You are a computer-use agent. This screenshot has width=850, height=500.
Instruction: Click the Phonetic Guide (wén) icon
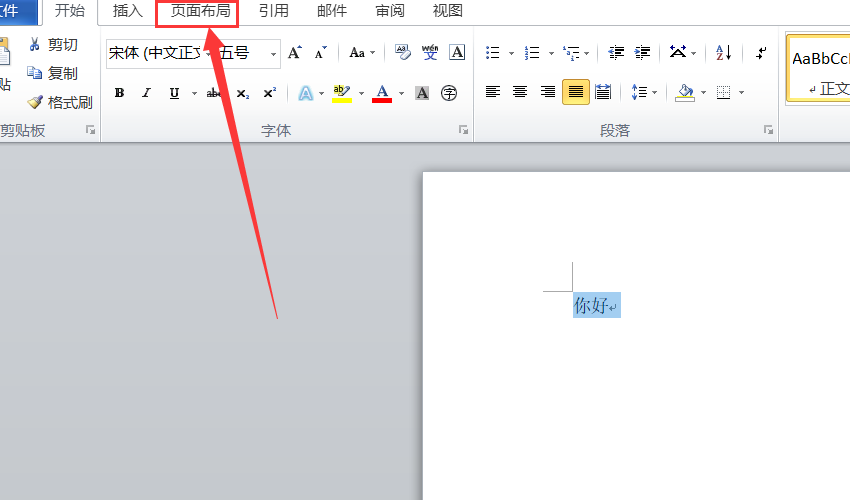tap(430, 53)
